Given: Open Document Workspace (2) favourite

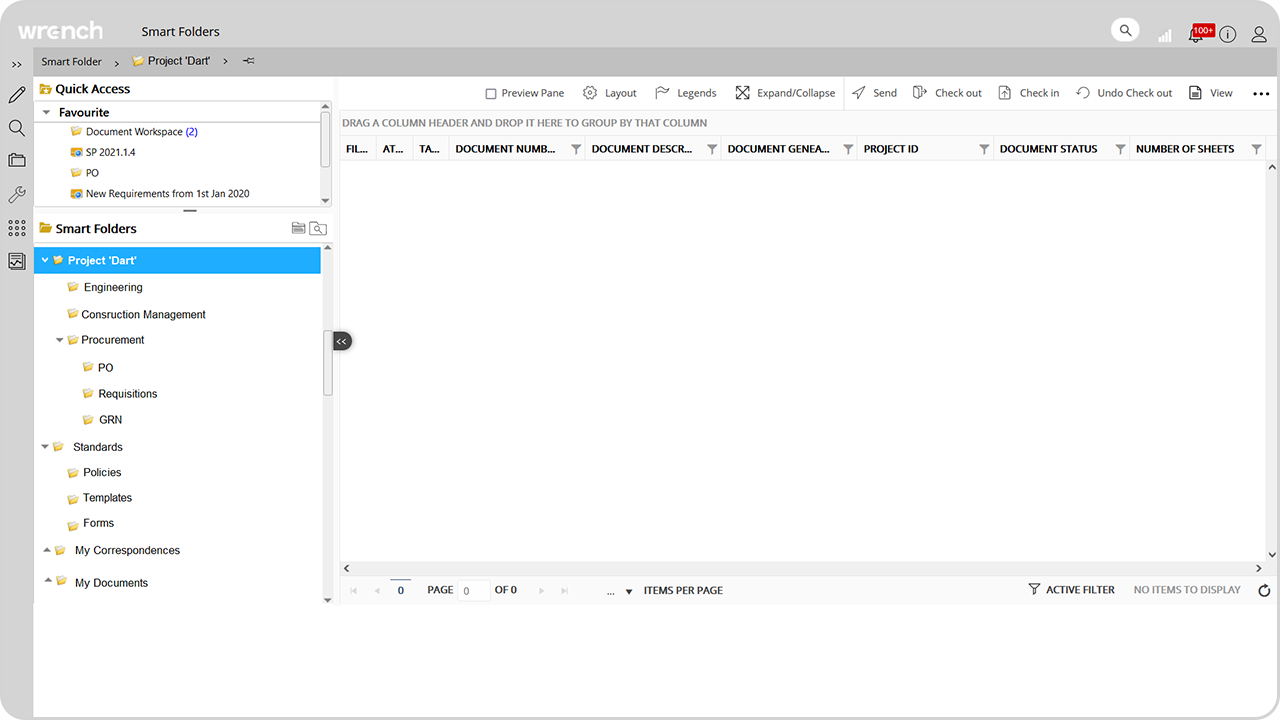Looking at the screenshot, I should pyautogui.click(x=134, y=132).
